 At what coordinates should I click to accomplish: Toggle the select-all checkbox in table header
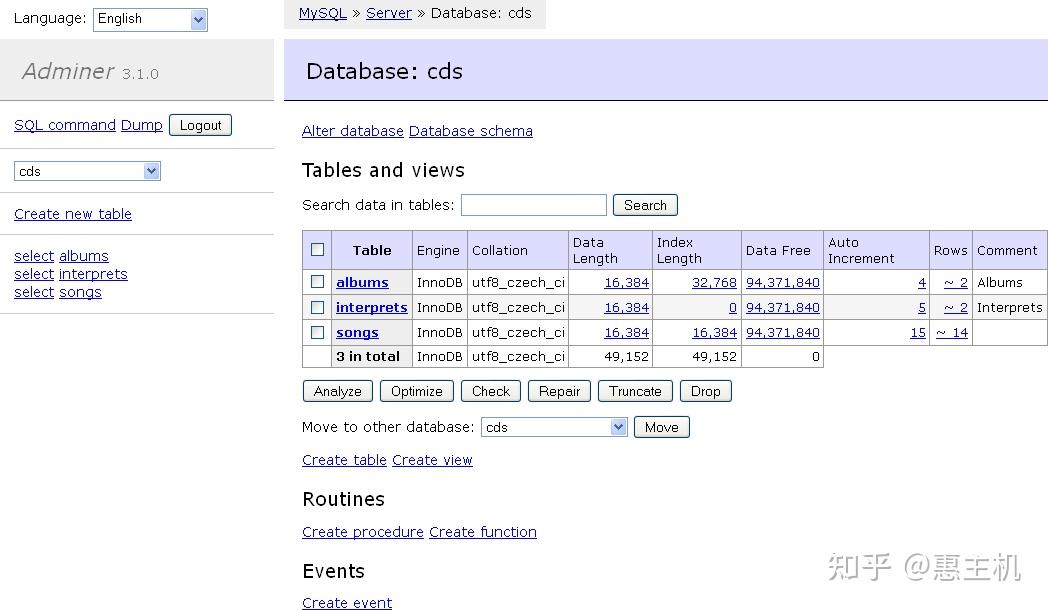point(317,250)
